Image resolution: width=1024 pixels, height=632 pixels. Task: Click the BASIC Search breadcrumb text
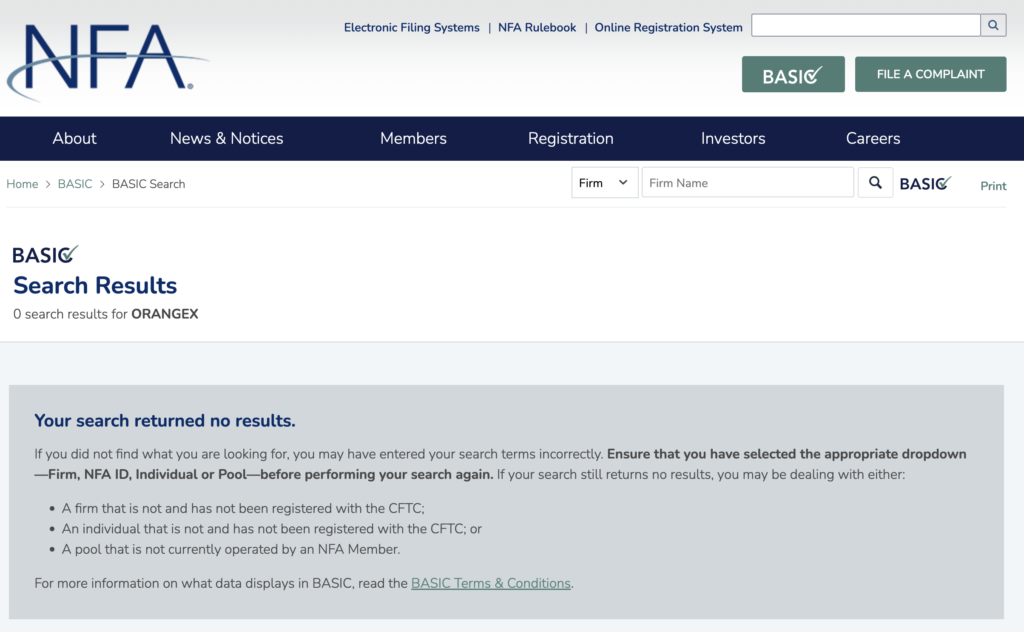pyautogui.click(x=148, y=184)
